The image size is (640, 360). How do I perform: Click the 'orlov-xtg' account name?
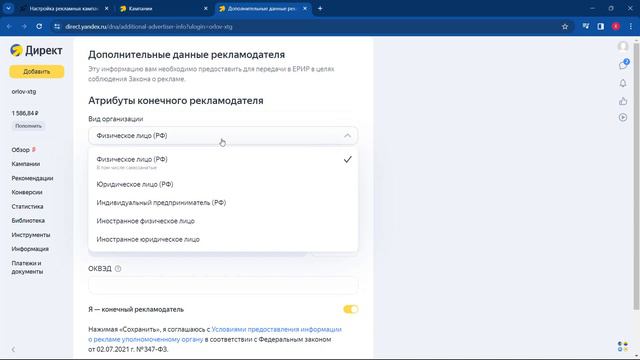click(24, 91)
